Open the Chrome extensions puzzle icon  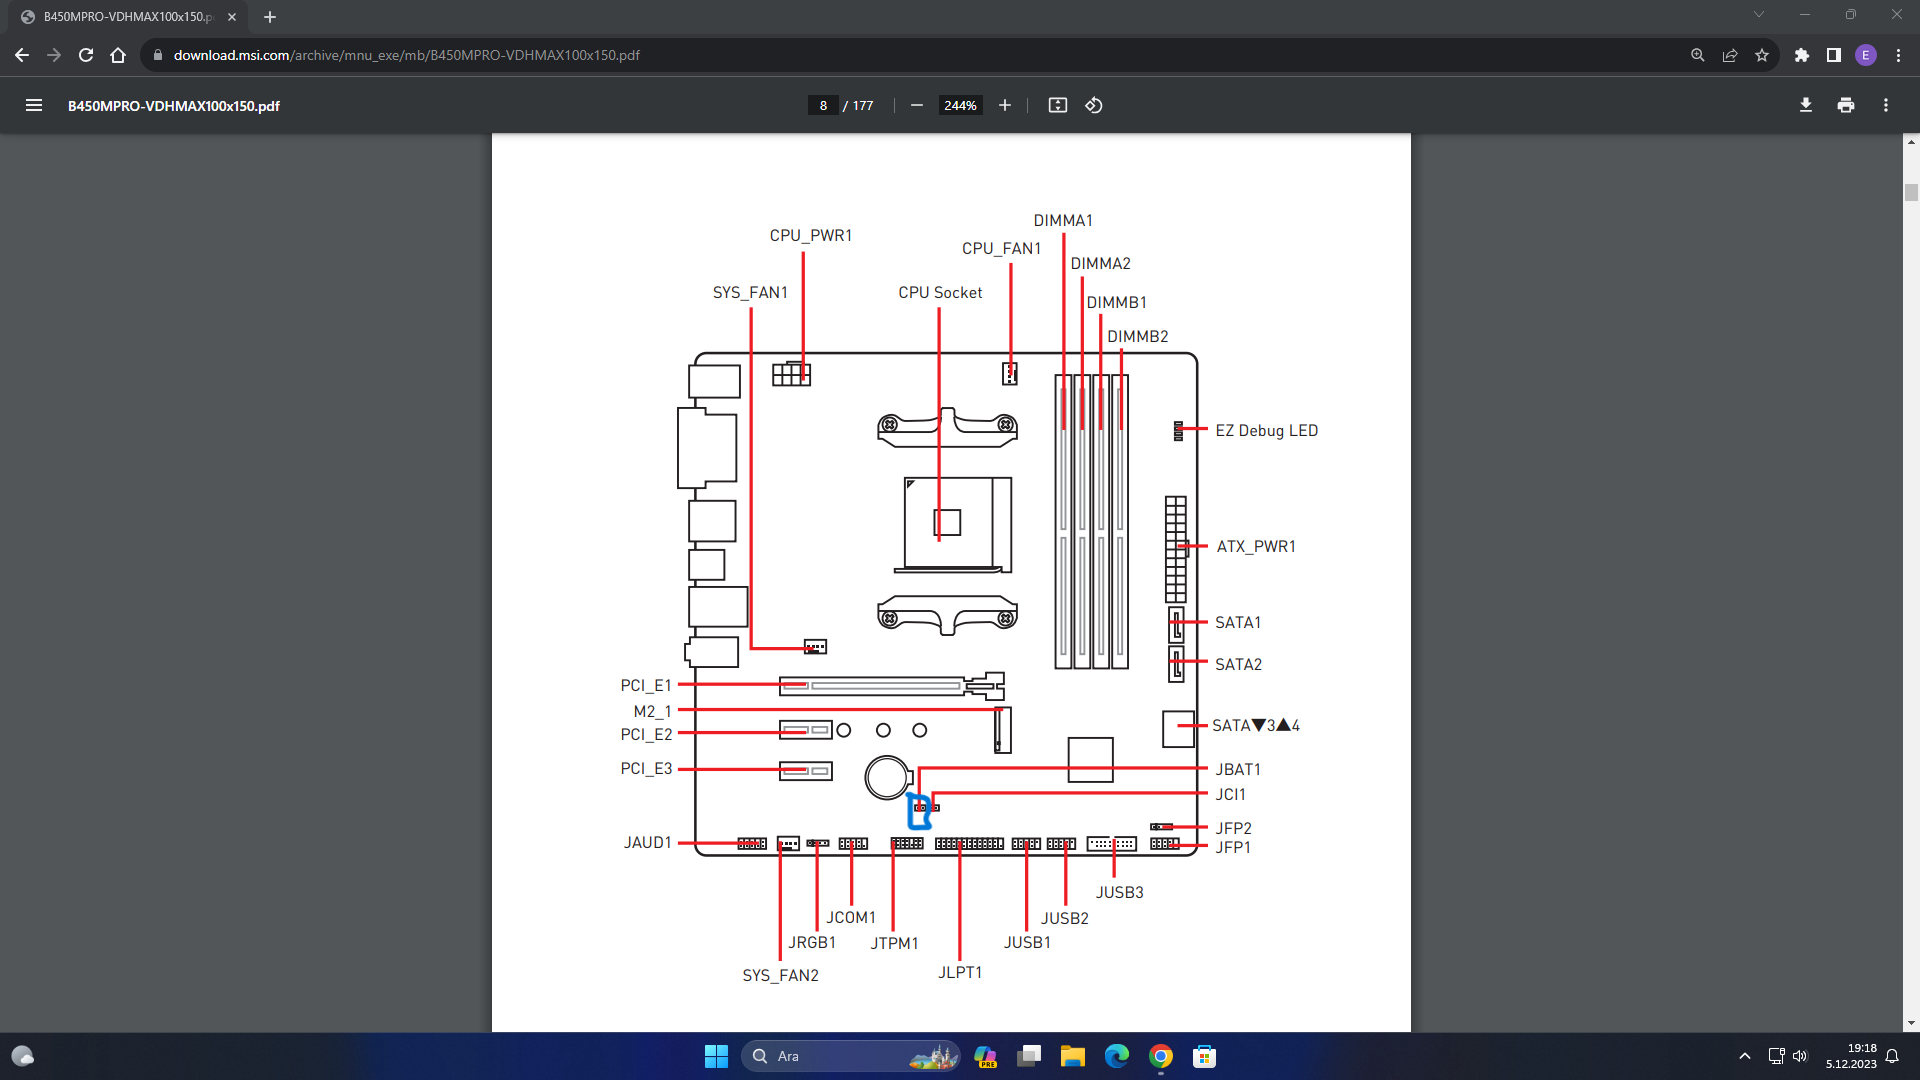point(1802,55)
